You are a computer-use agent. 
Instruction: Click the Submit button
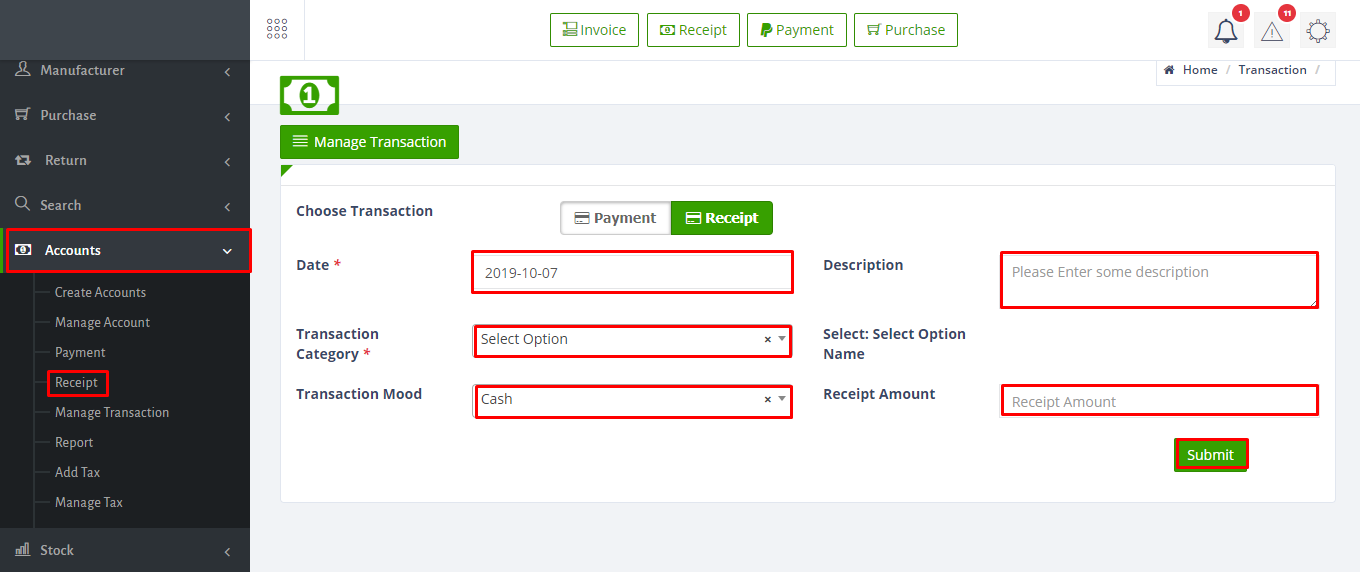tap(1210, 455)
